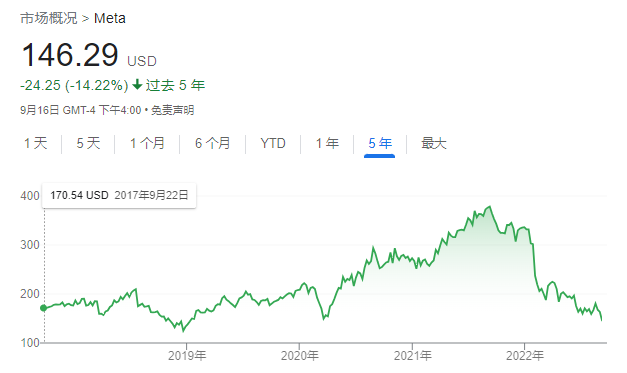Click the 146.29 current price value

point(70,55)
